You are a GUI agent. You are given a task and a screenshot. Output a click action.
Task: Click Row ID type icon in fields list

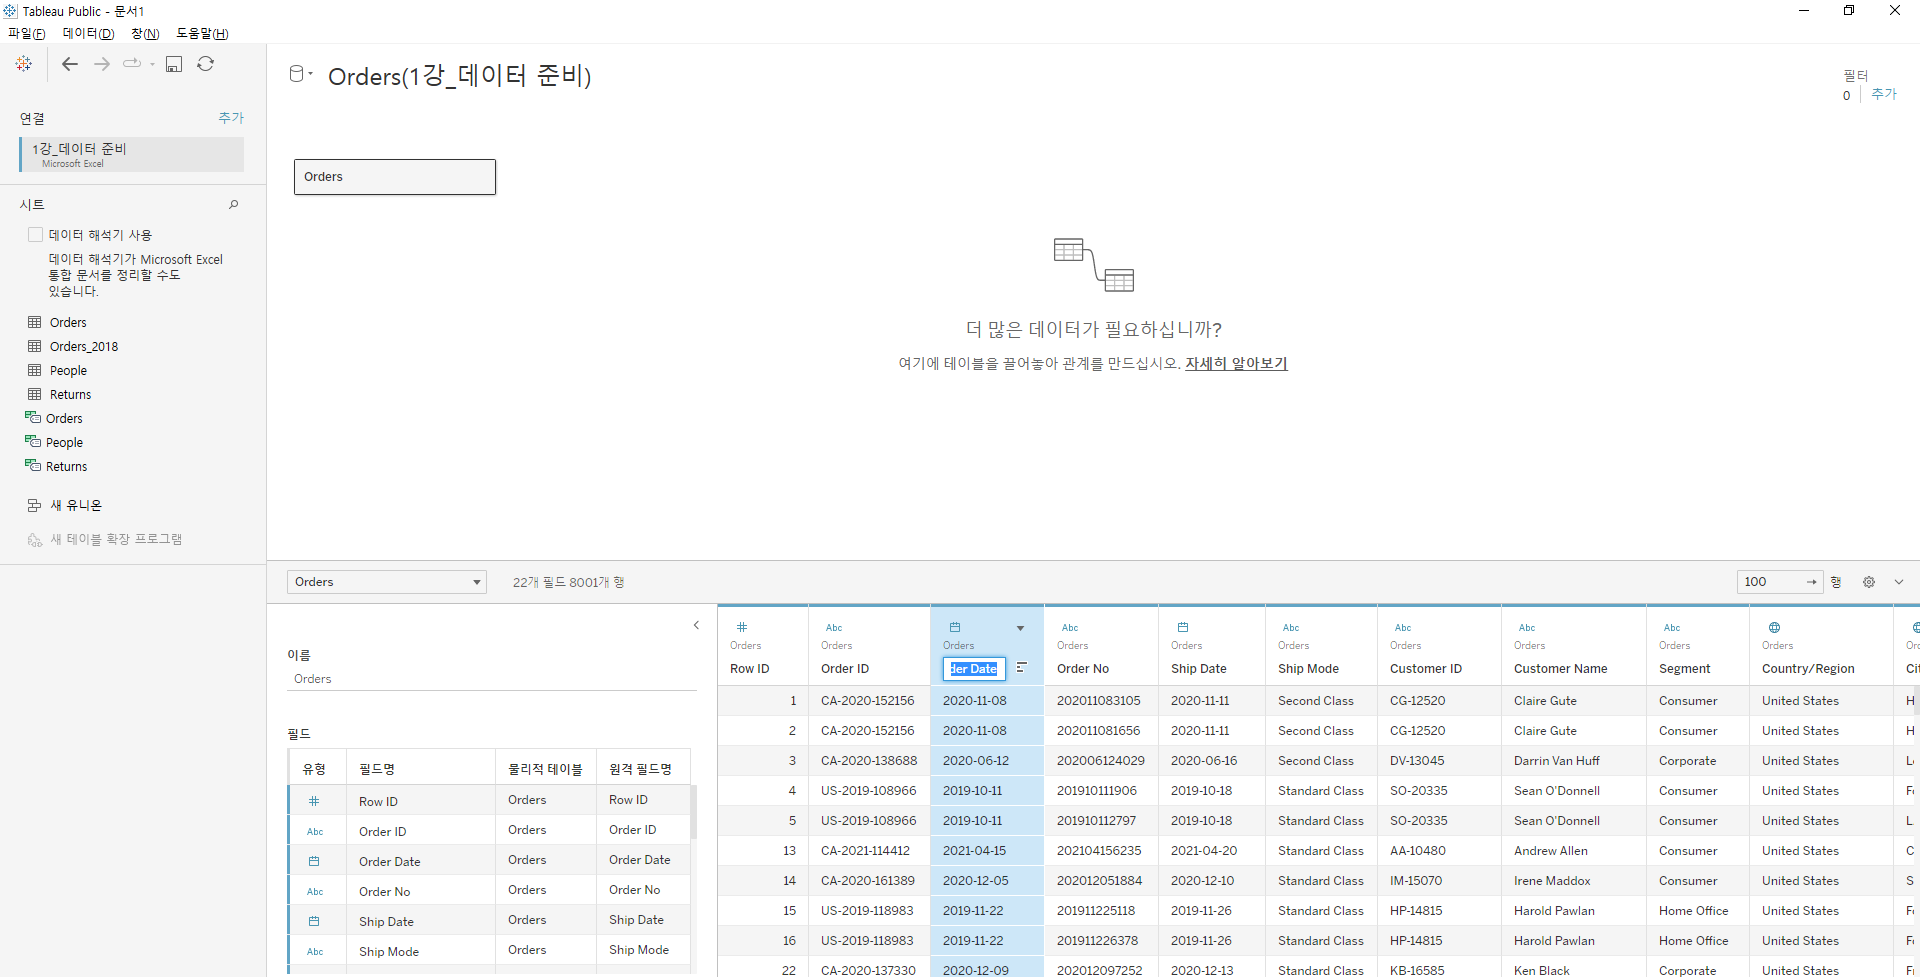(314, 801)
